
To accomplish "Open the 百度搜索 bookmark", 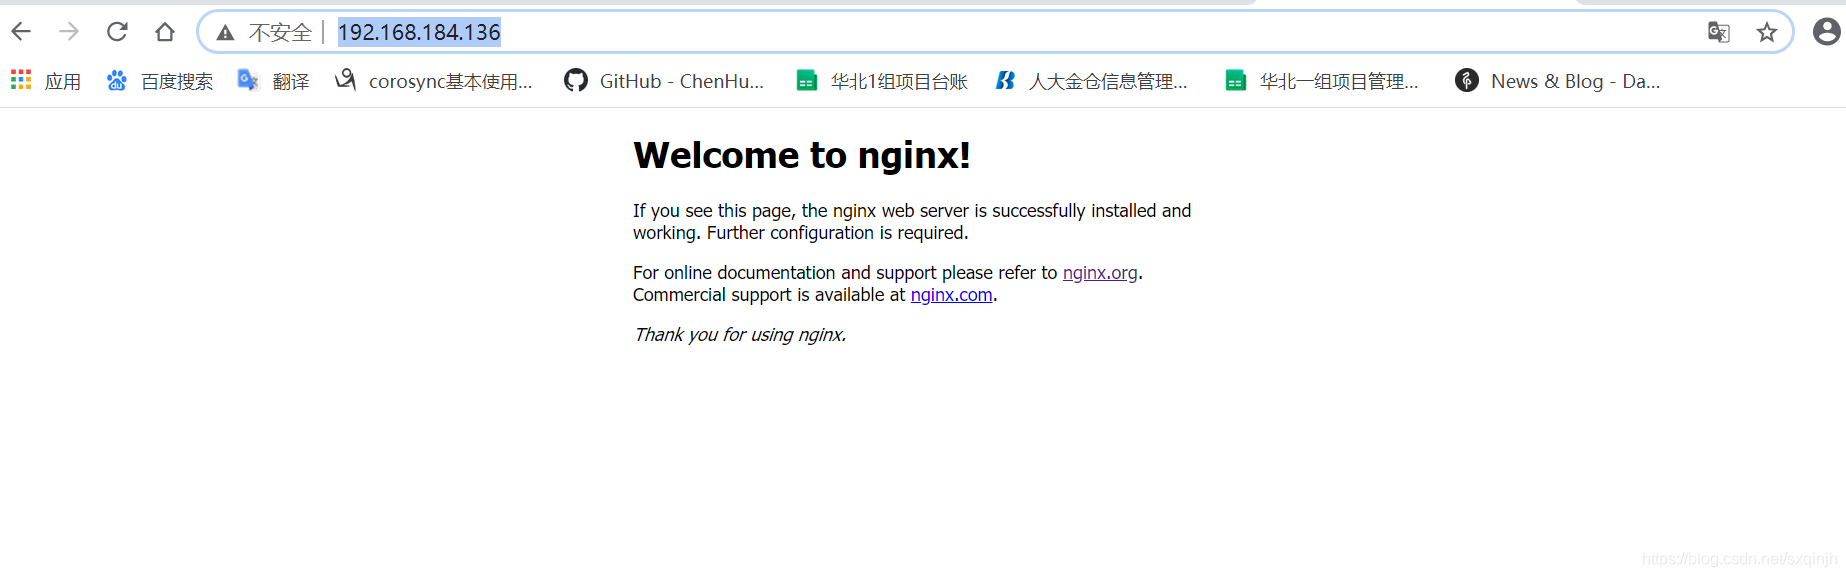I will coord(160,81).
